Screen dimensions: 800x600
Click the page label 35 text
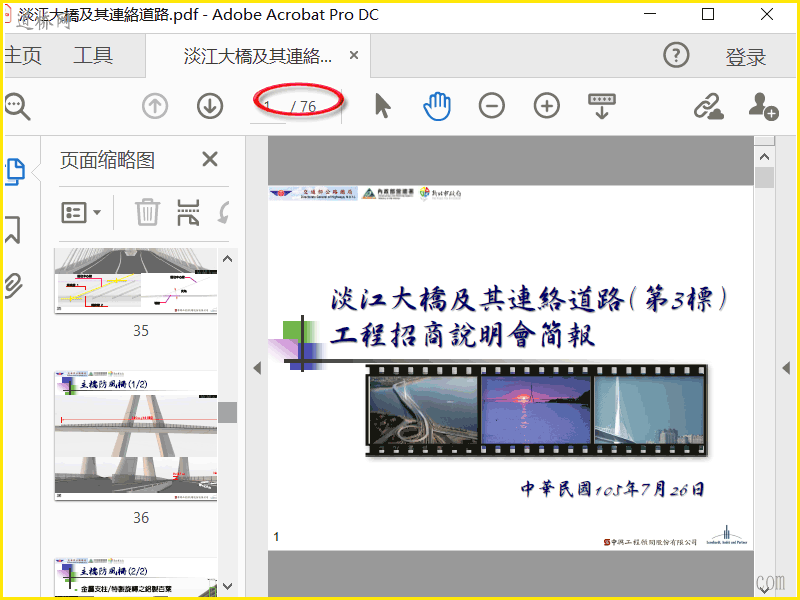pyautogui.click(x=141, y=331)
